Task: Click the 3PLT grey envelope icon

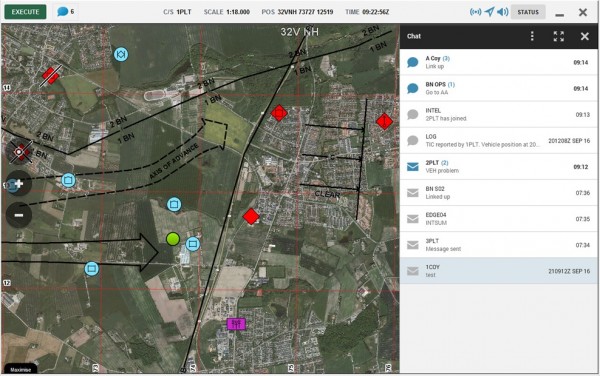Action: pyautogui.click(x=412, y=245)
